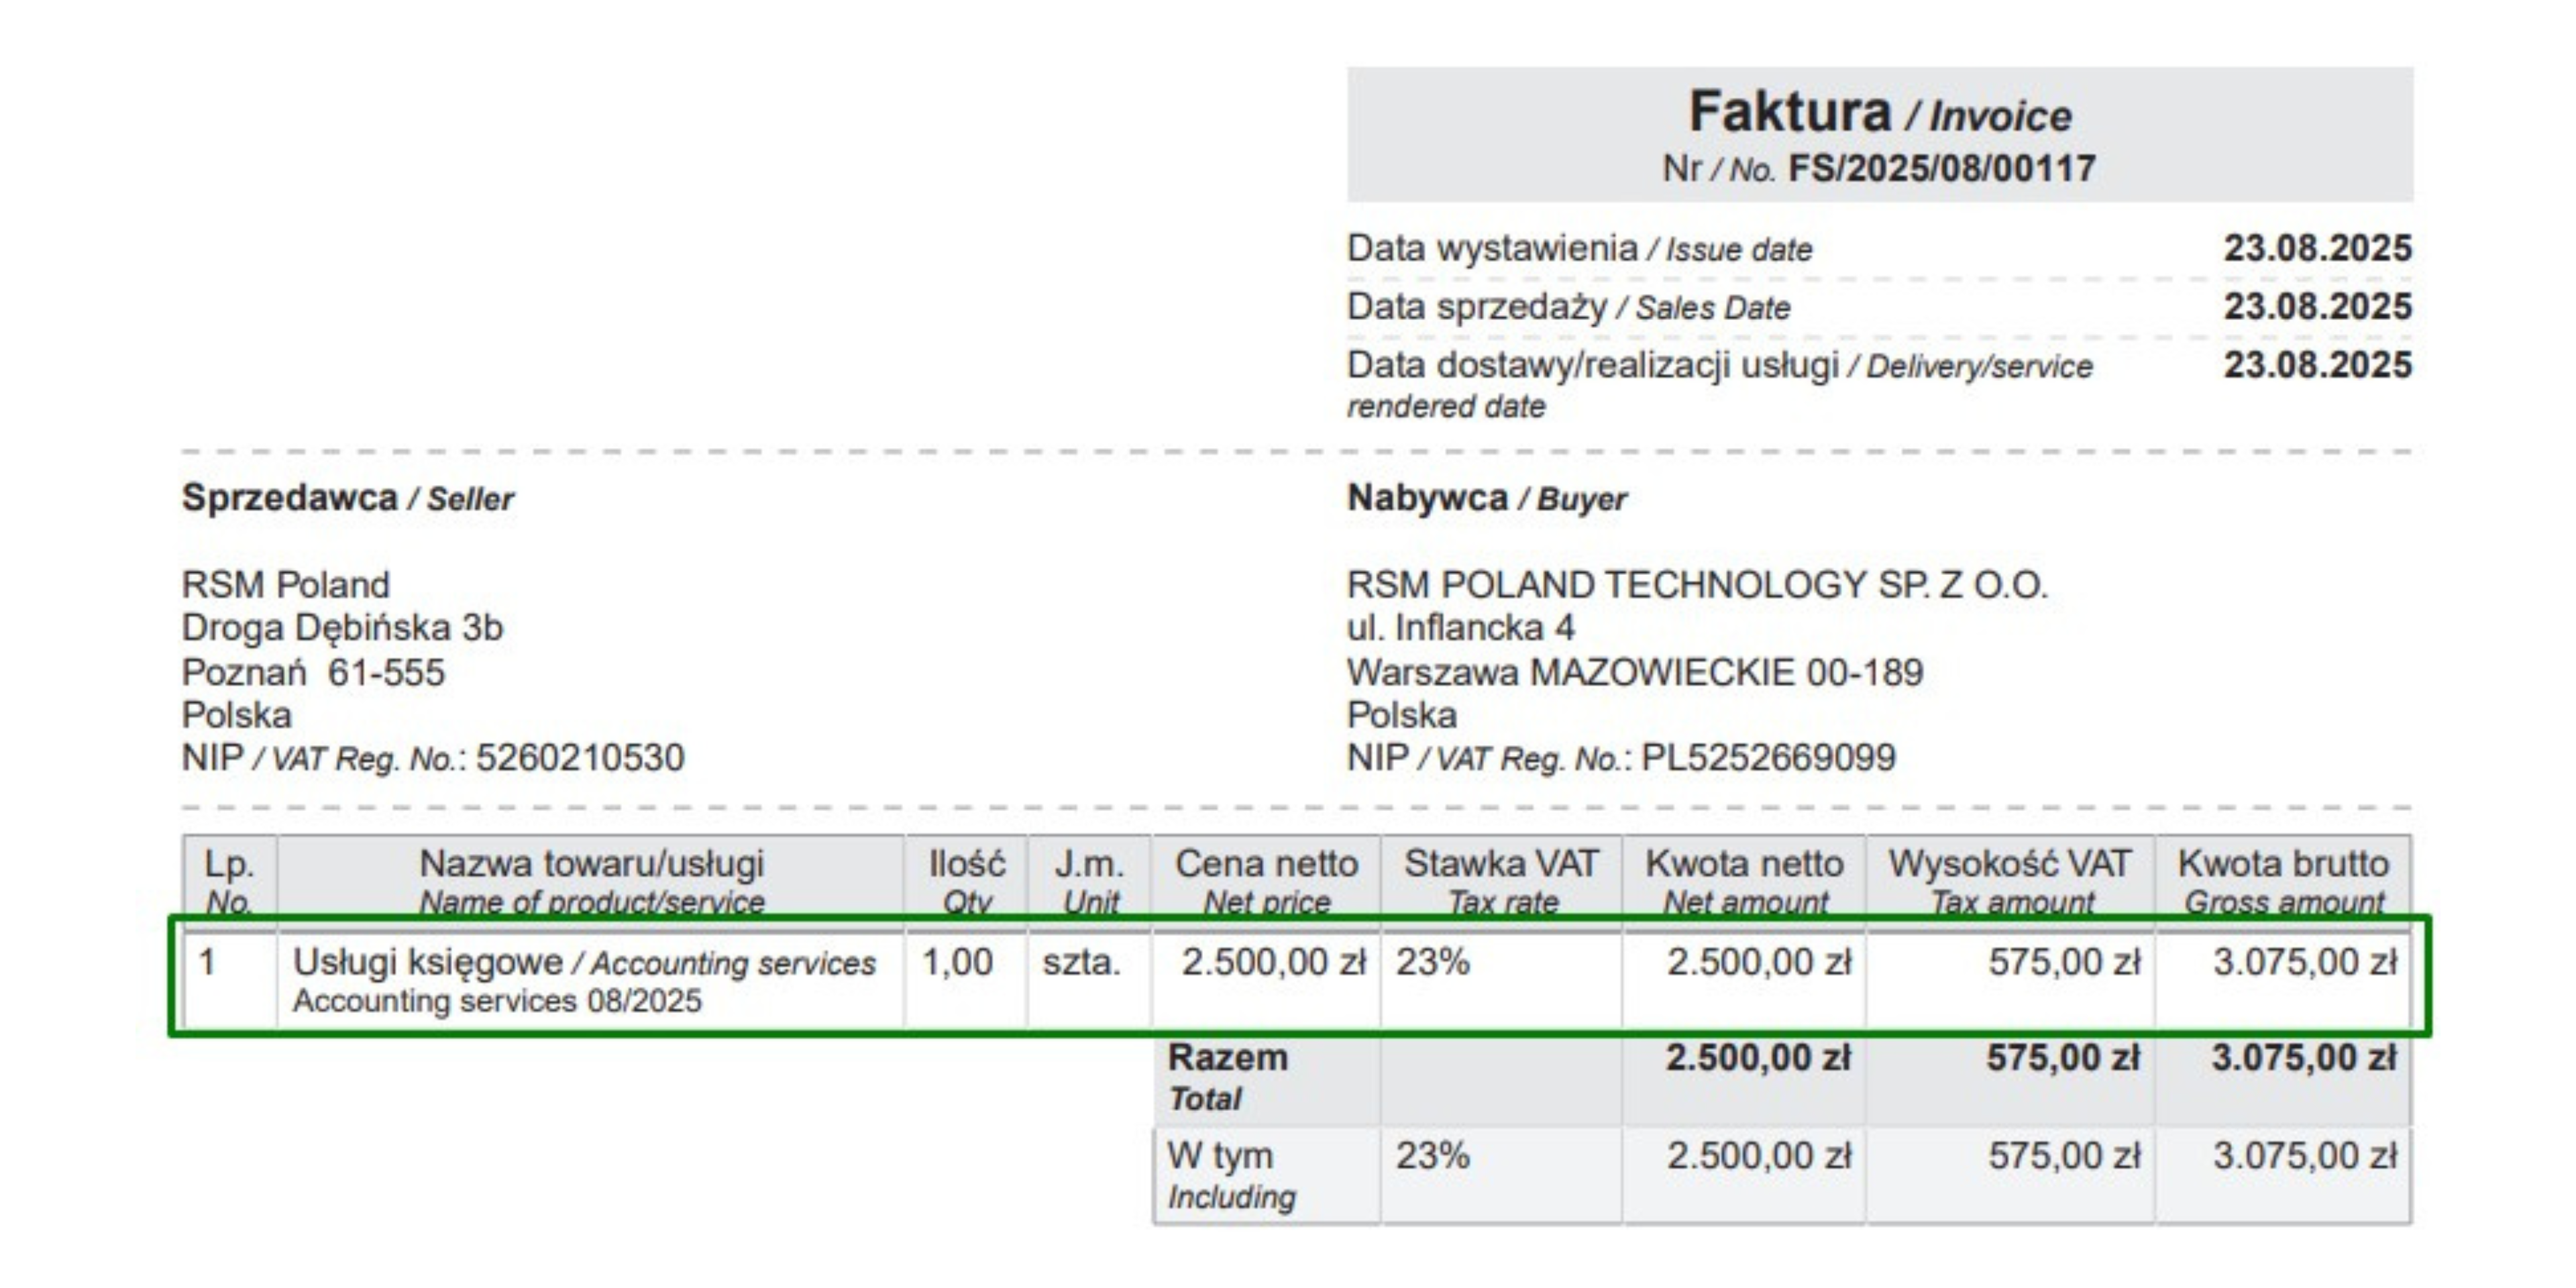Click the Delivery/service rendered date value
2576x1288 pixels.
coord(2317,365)
